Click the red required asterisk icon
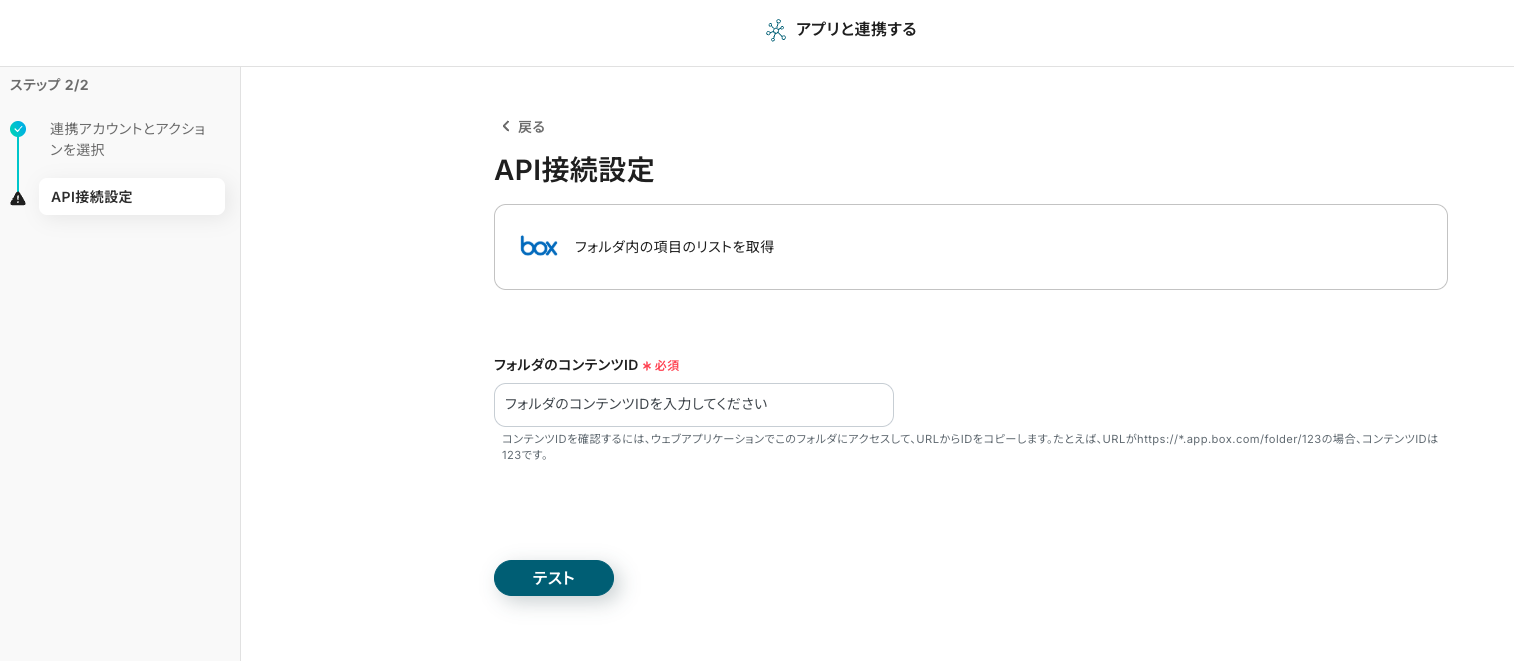The width and height of the screenshot is (1514, 661). 647,366
